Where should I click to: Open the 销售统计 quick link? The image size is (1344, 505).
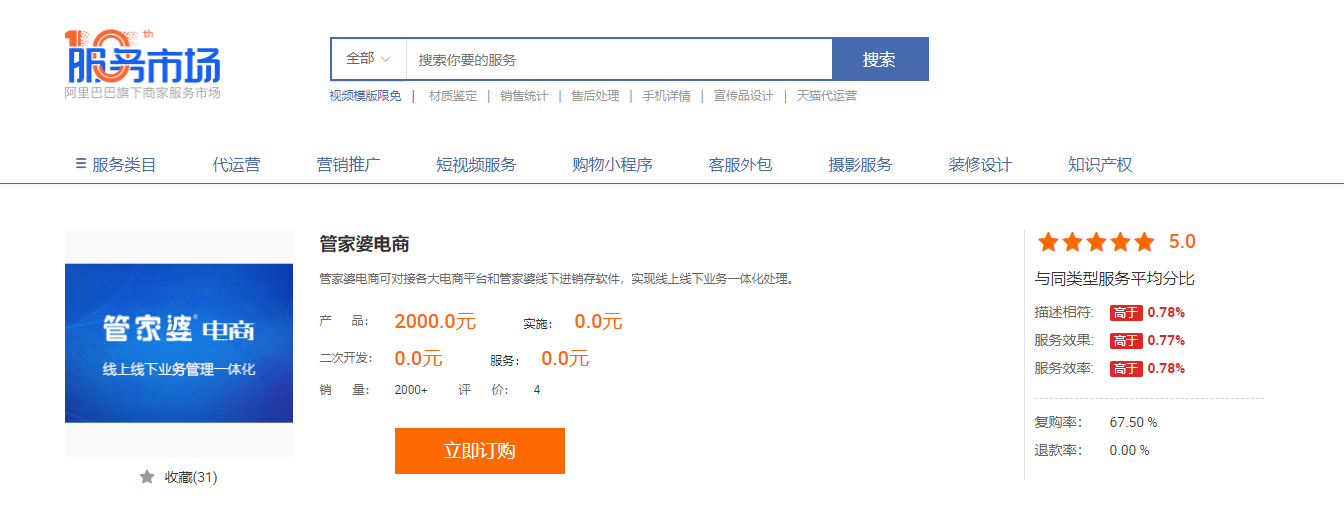click(x=524, y=96)
